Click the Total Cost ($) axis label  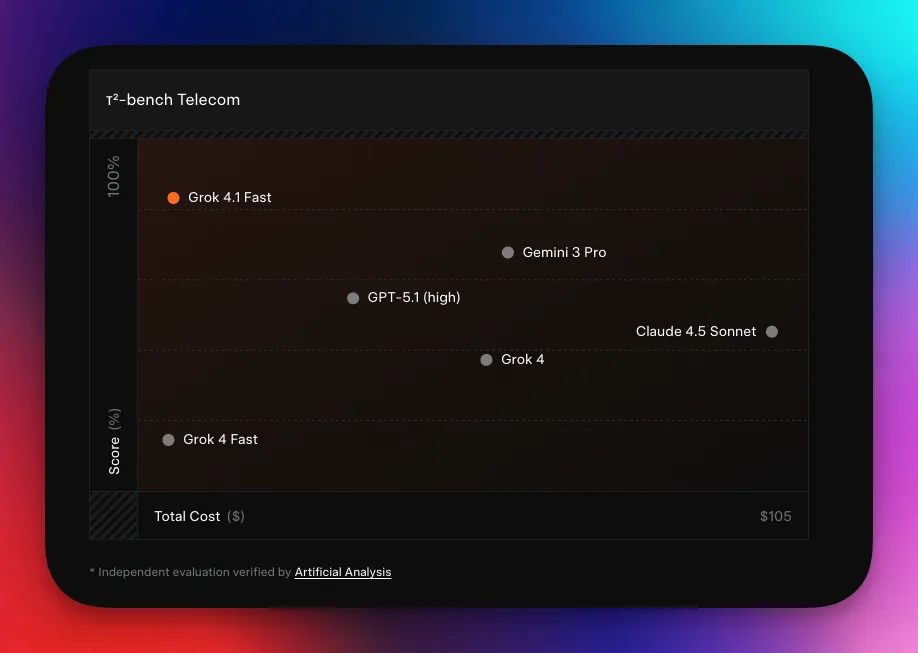pos(199,517)
